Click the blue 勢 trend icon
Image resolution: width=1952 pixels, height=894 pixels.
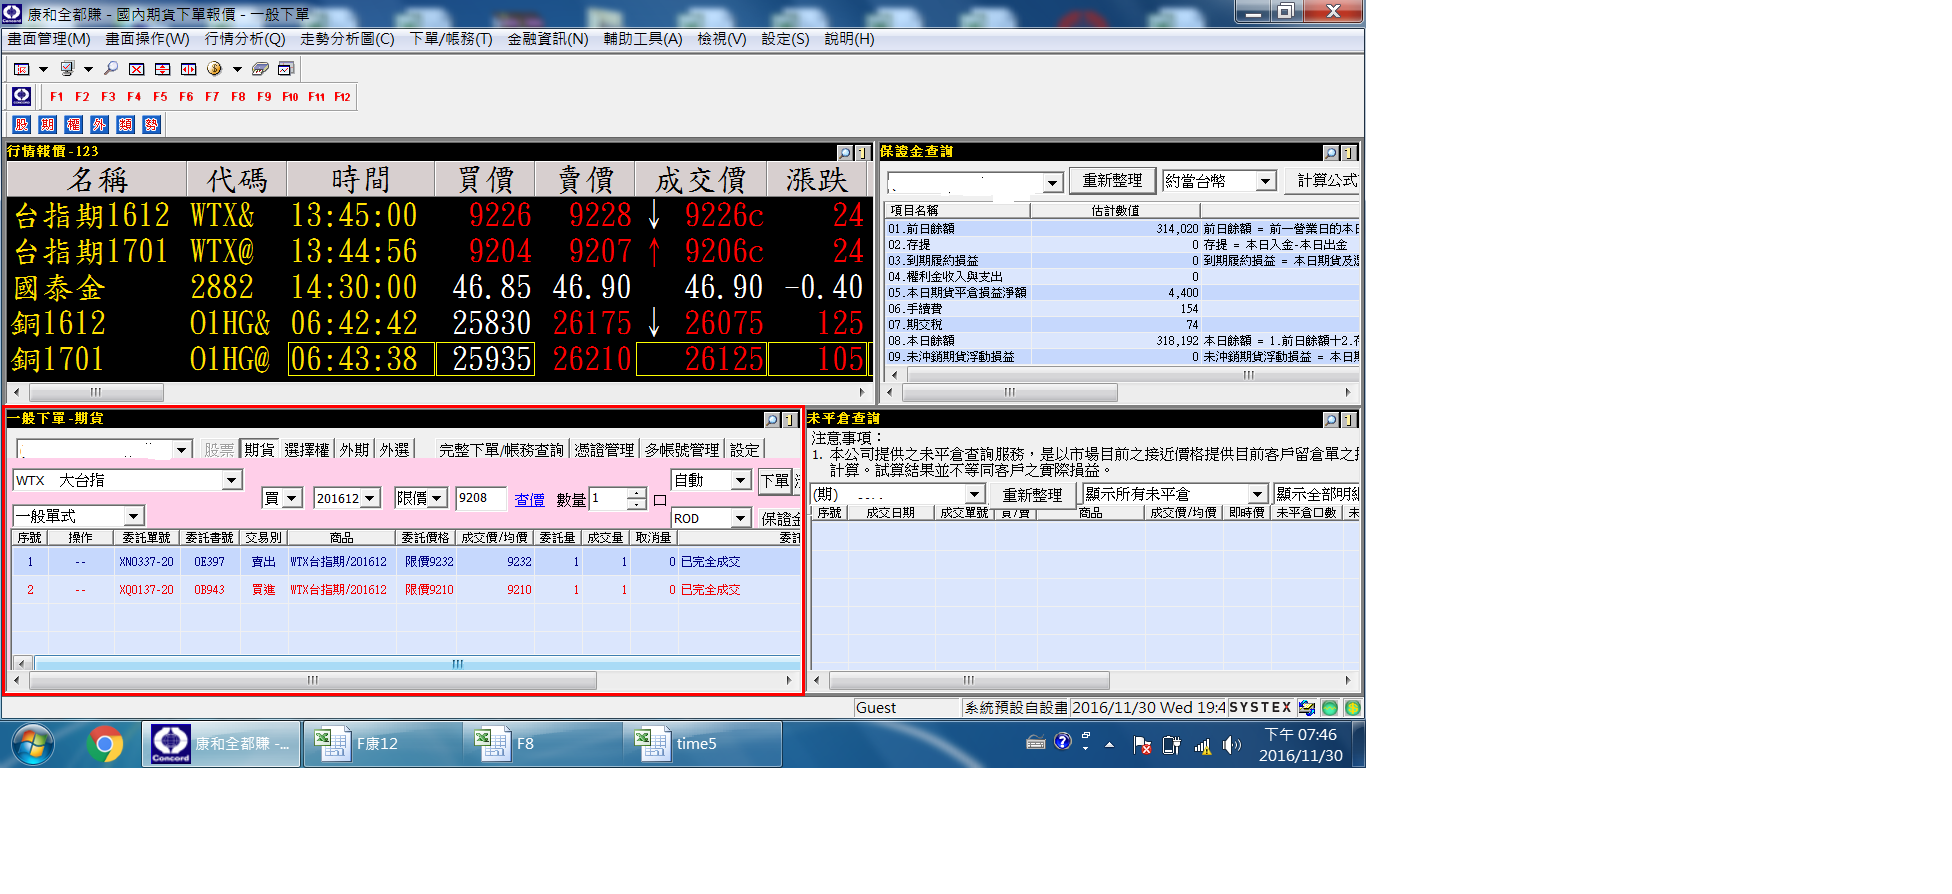point(151,125)
